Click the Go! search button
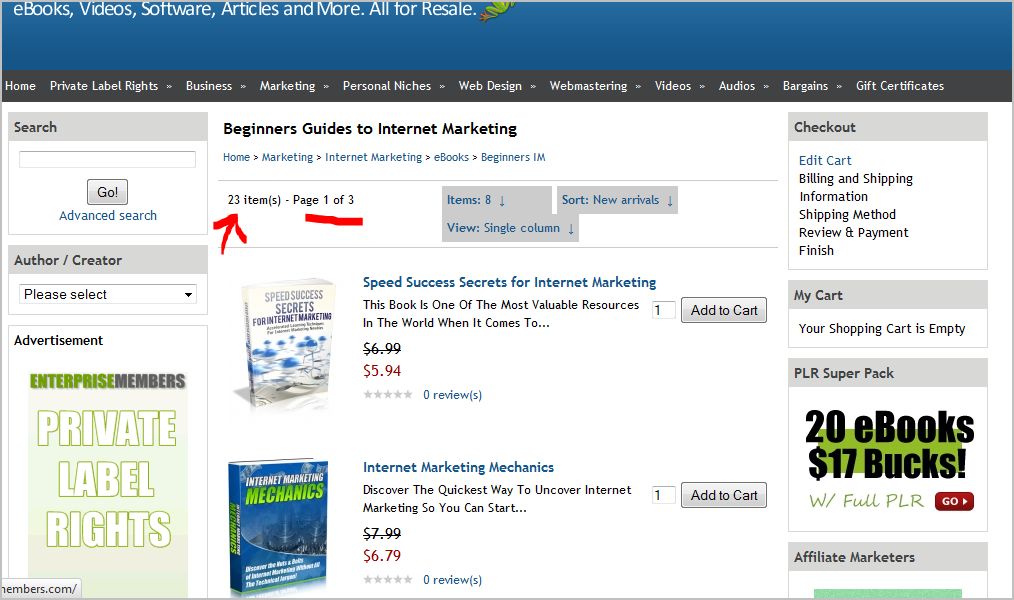Image resolution: width=1014 pixels, height=600 pixels. pyautogui.click(x=107, y=192)
